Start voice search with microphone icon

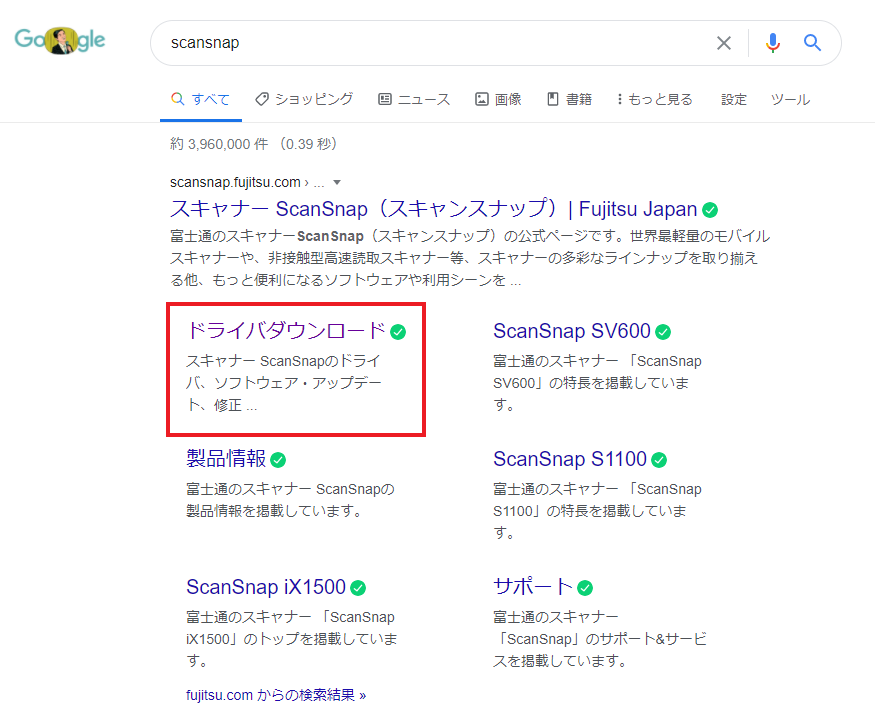click(x=773, y=43)
